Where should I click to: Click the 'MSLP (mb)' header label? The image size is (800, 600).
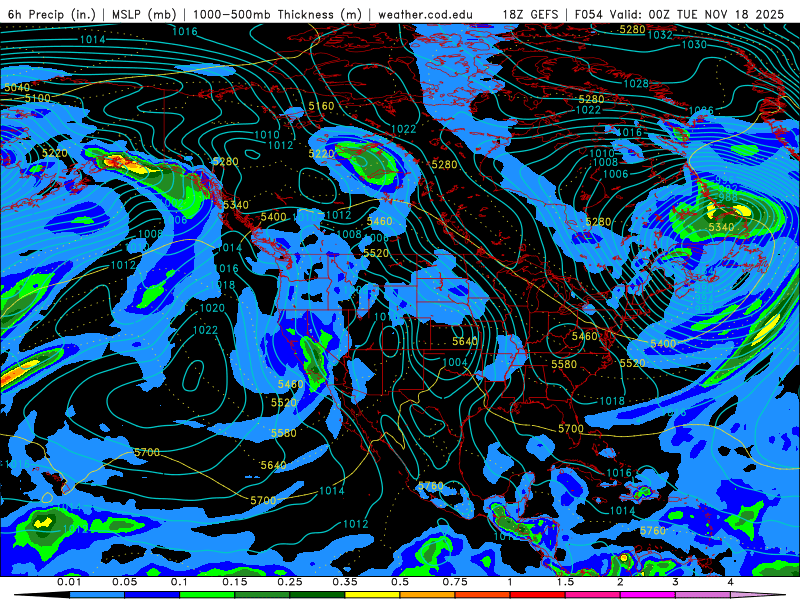144,14
